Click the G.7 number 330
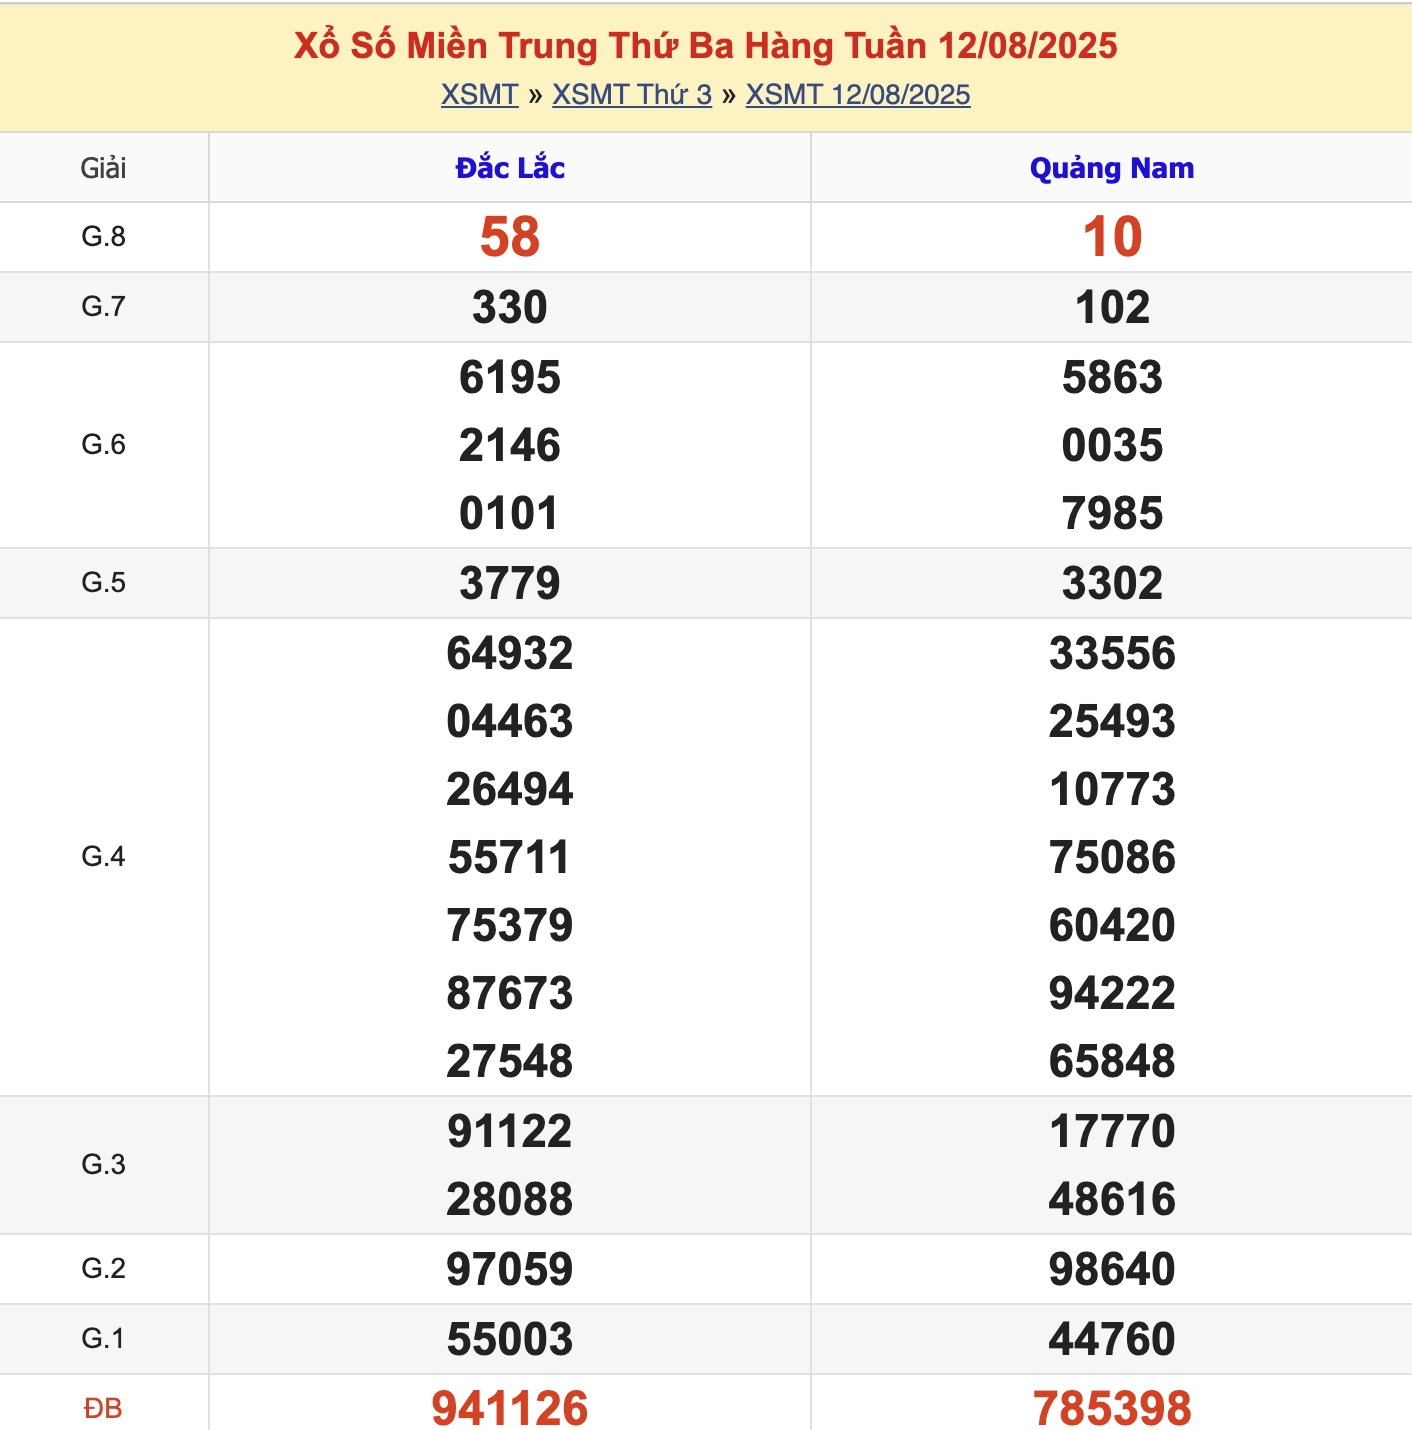The height and width of the screenshot is (1430, 1412). click(x=510, y=308)
